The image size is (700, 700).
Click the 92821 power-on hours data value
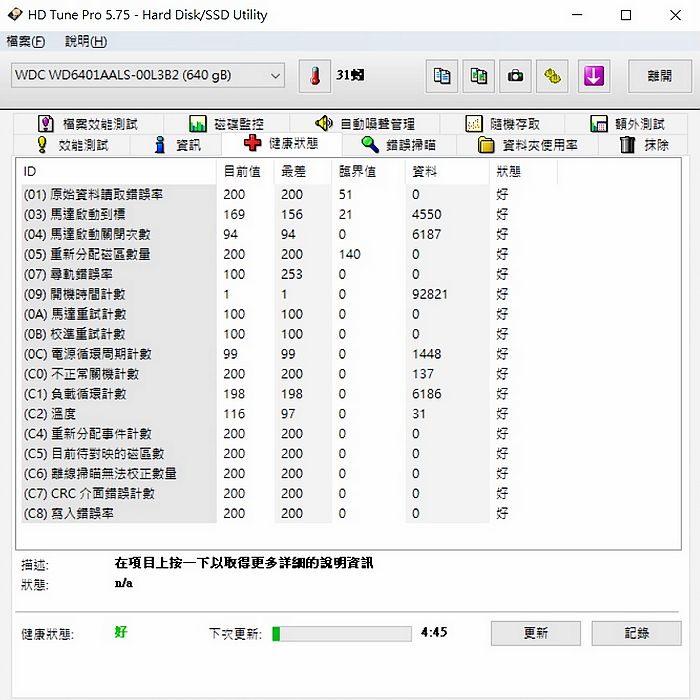429,294
